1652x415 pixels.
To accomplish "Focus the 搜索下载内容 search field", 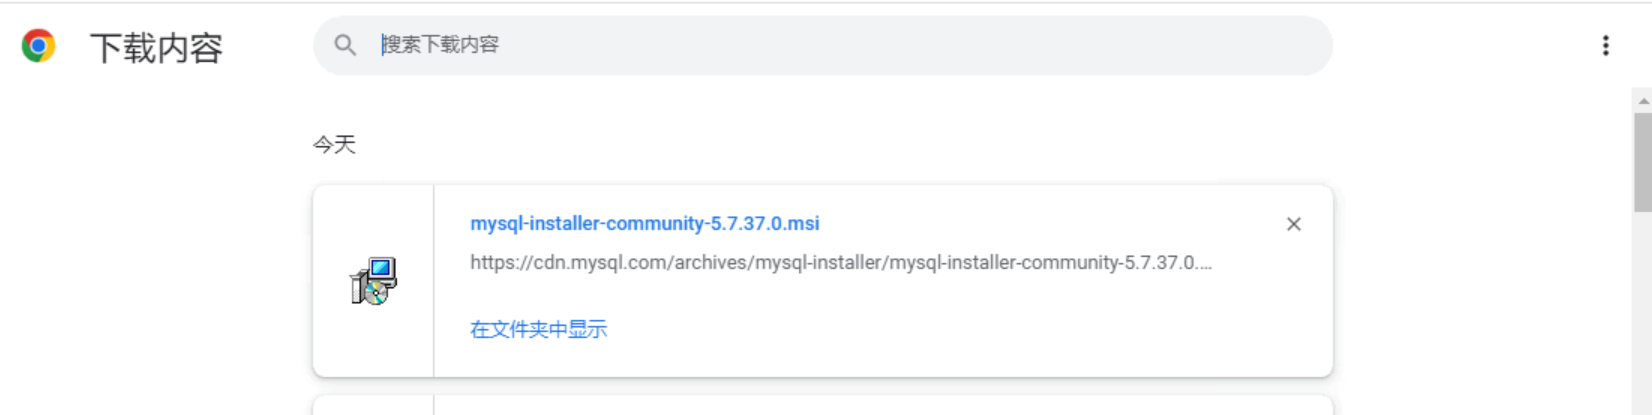I will click(x=700, y=45).
